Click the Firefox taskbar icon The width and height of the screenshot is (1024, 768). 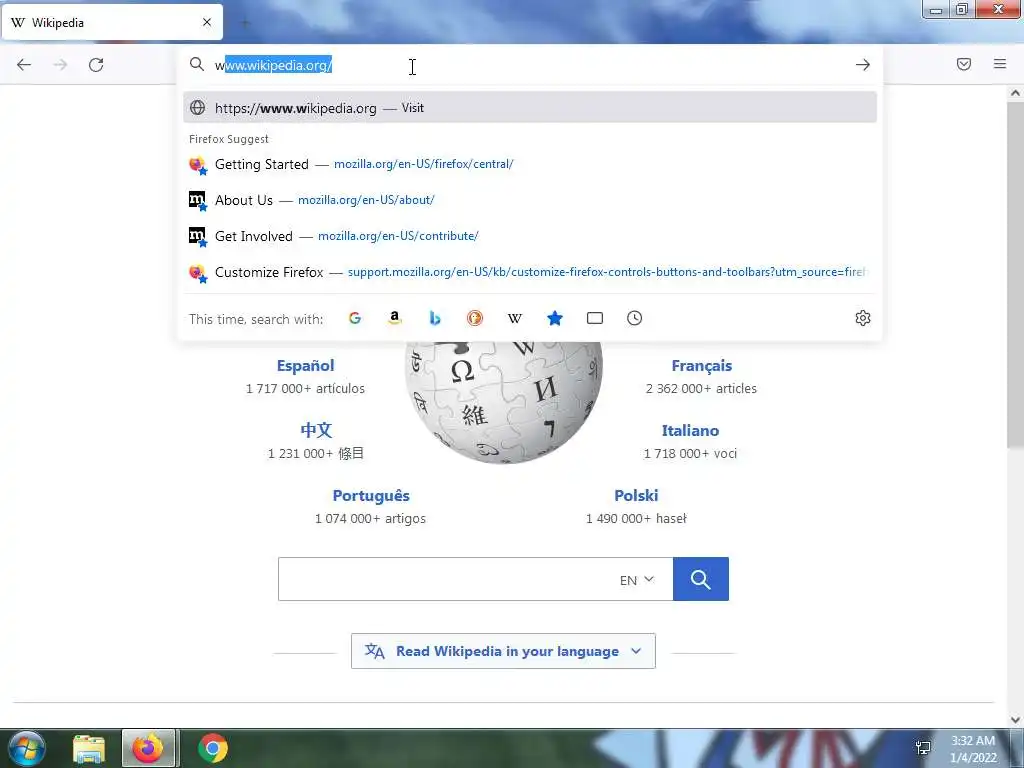pos(148,748)
